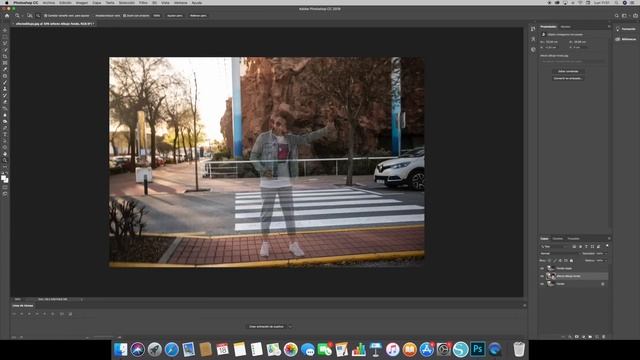This screenshot has width=640, height=360.
Task: Select the Rectangular Marquee tool
Action: (5, 37)
